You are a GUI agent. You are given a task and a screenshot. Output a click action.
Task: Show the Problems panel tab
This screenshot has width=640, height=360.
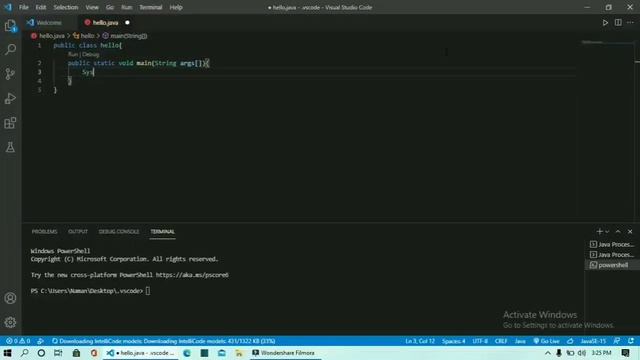pyautogui.click(x=44, y=232)
